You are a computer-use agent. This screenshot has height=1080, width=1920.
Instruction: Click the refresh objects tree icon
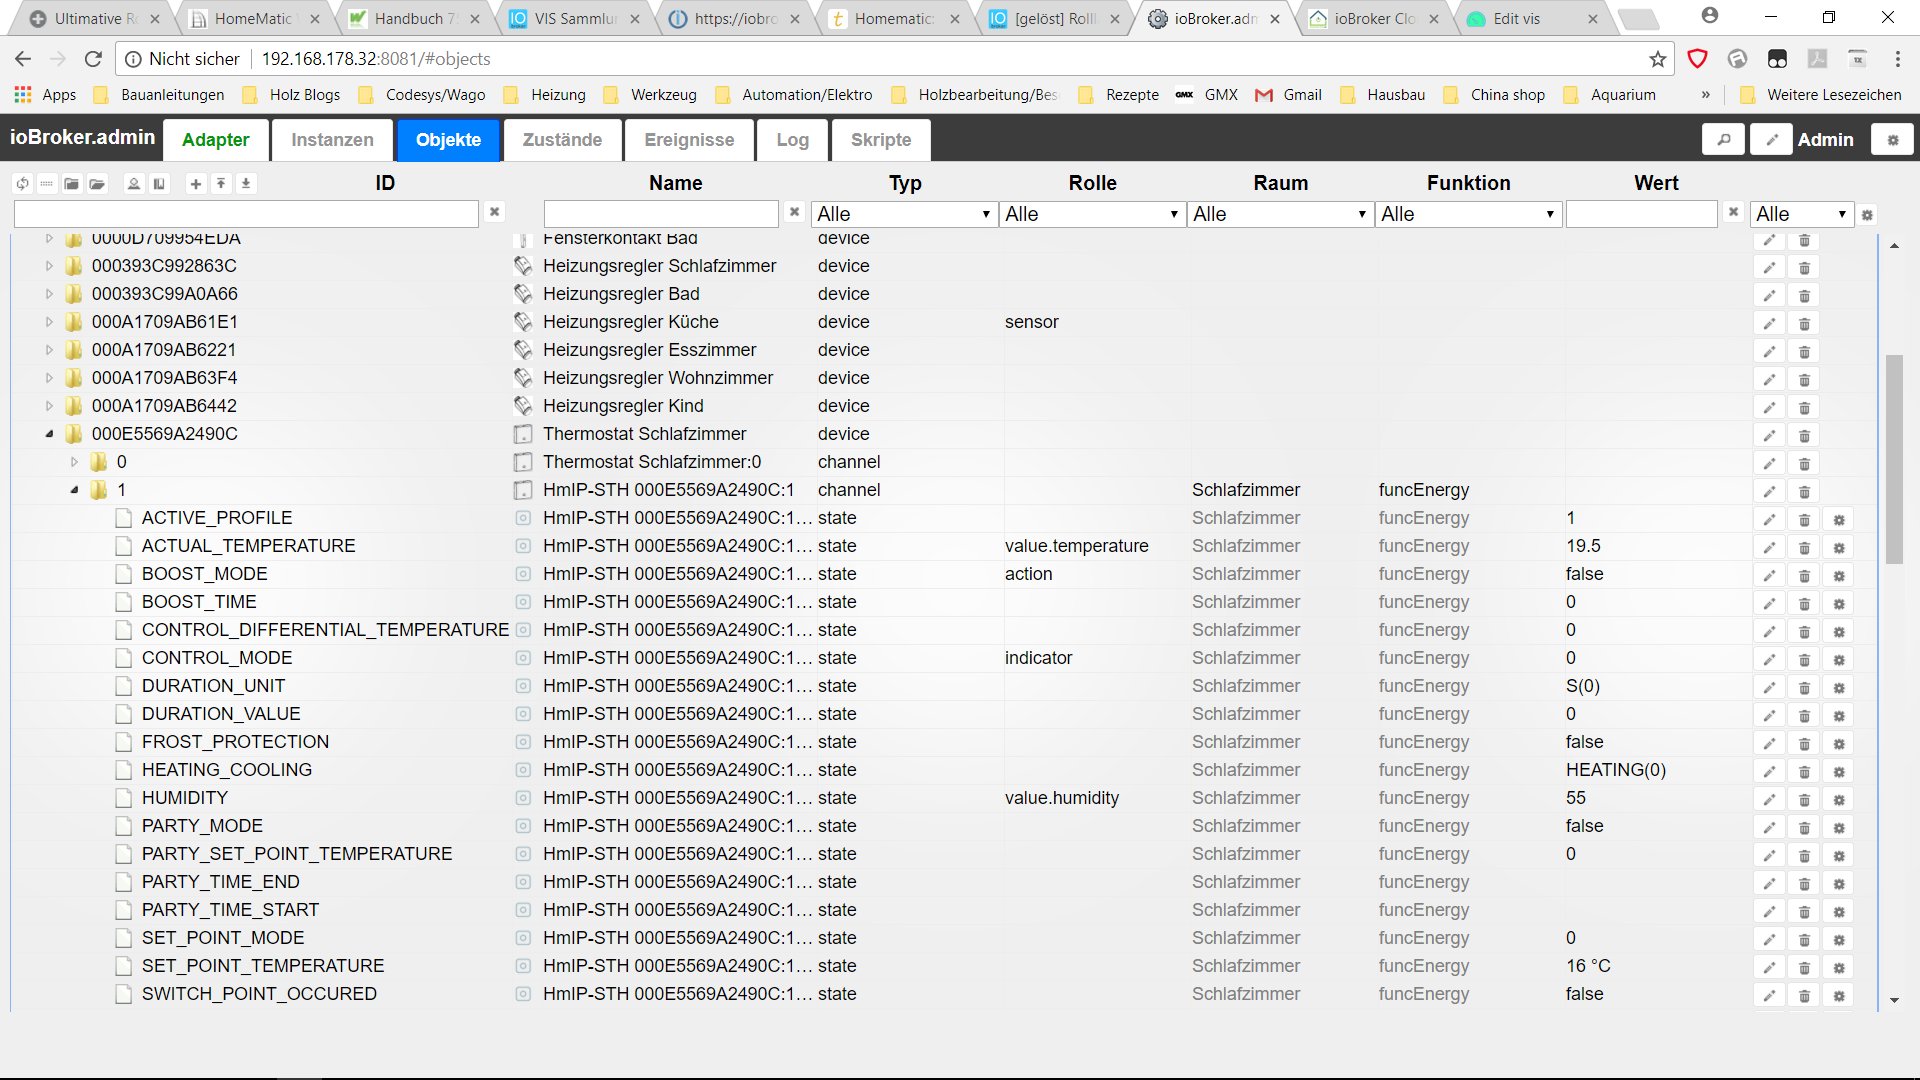(22, 184)
